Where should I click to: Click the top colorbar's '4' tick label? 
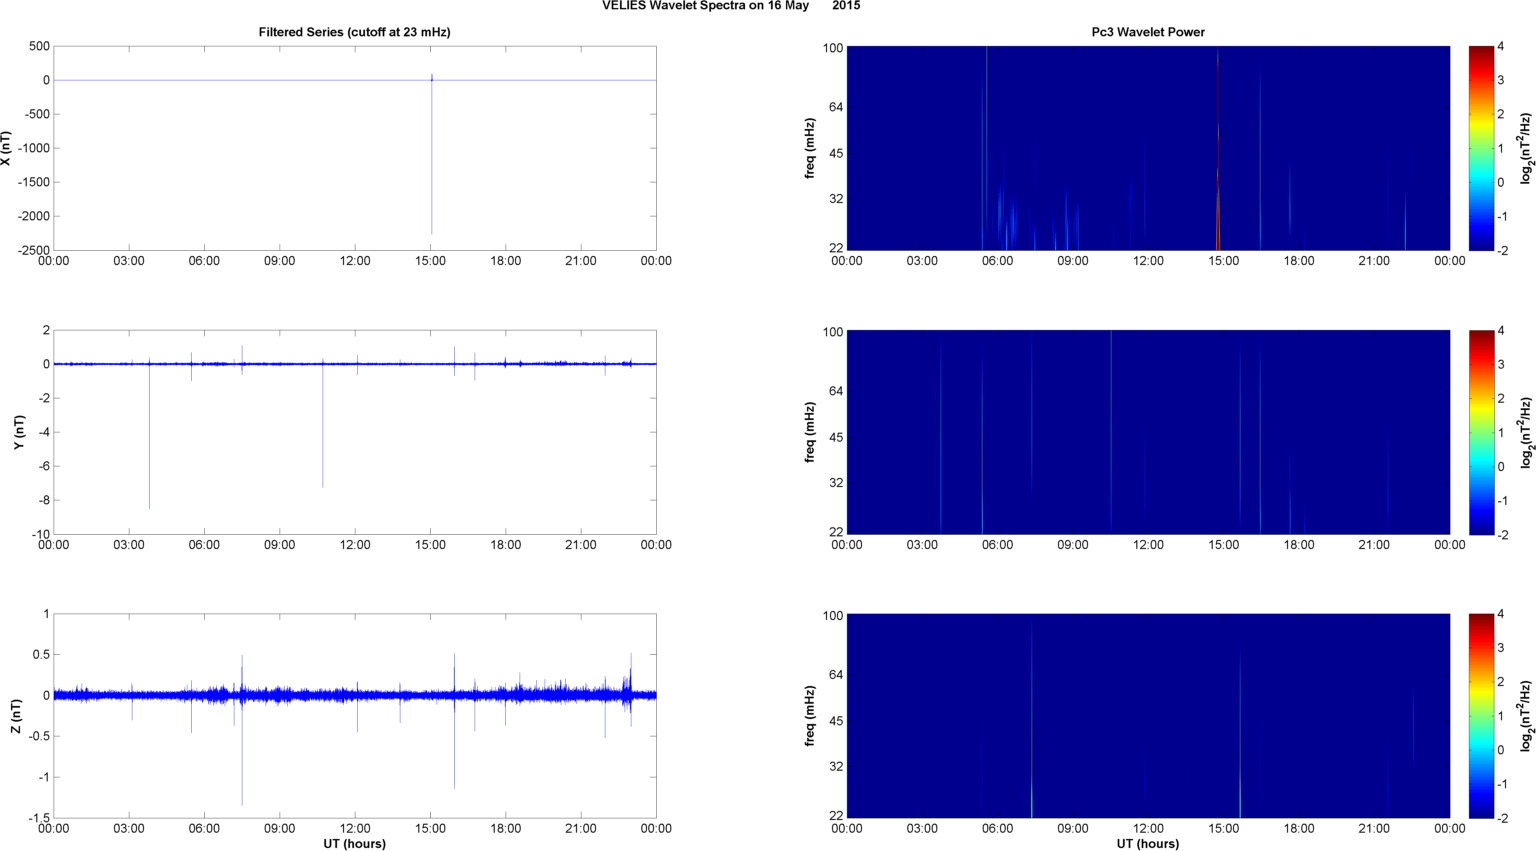[1501, 47]
